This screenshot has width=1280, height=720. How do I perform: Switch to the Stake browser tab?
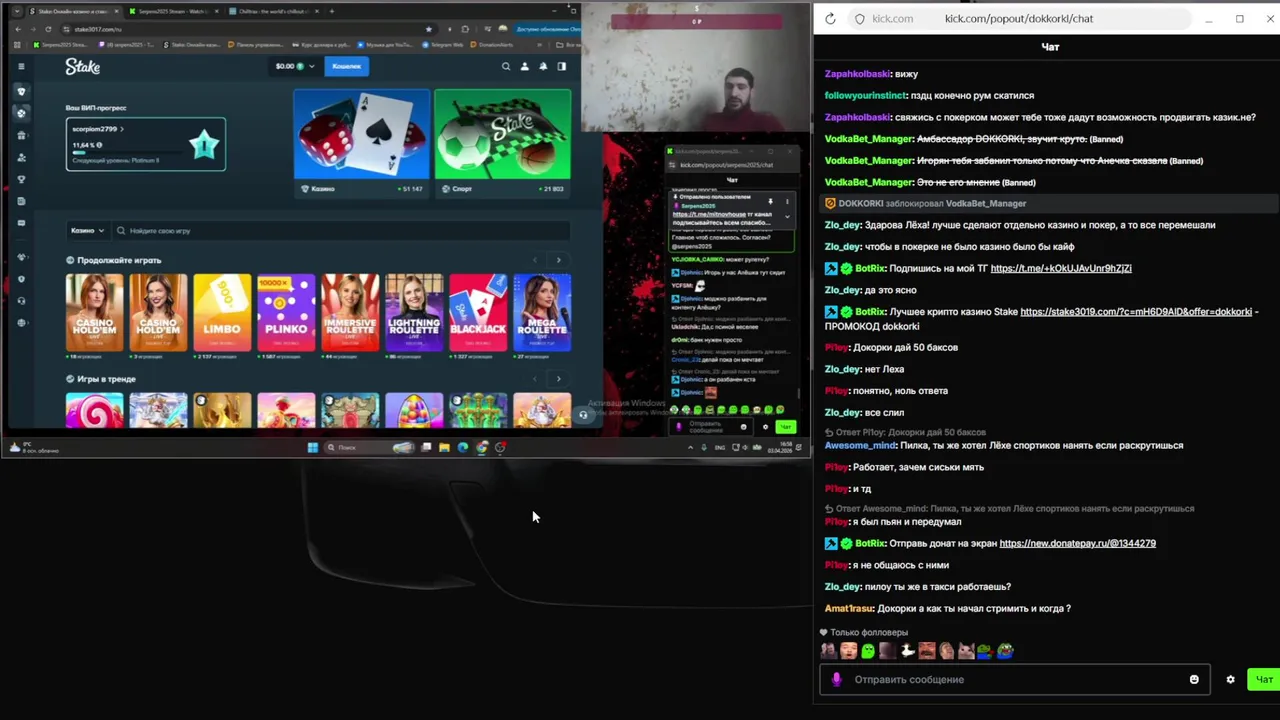[73, 11]
